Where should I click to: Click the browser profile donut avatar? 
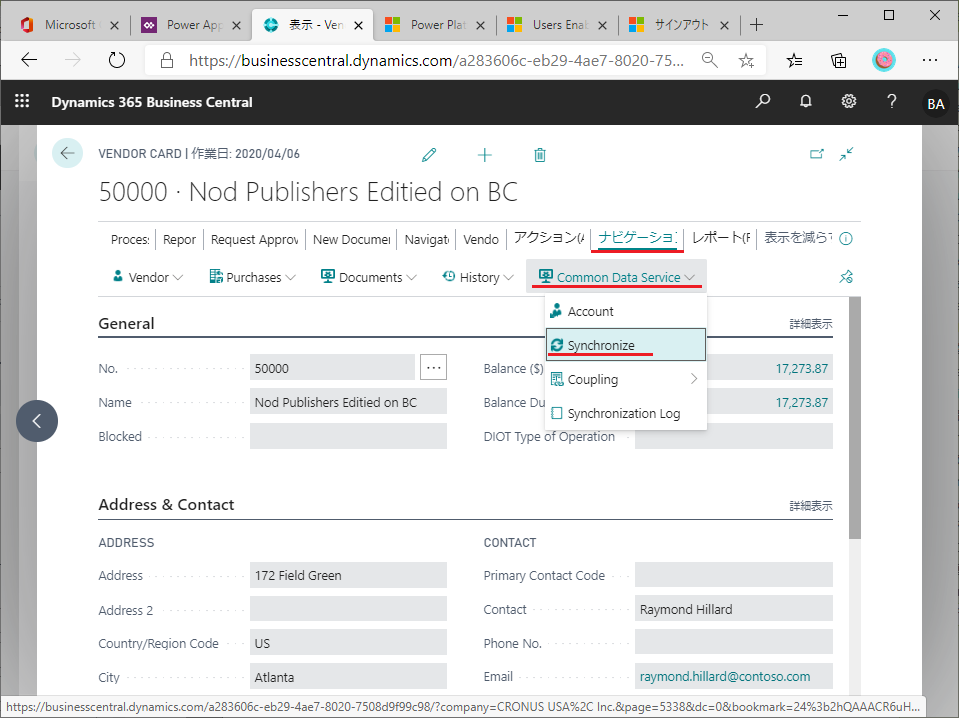coord(883,60)
